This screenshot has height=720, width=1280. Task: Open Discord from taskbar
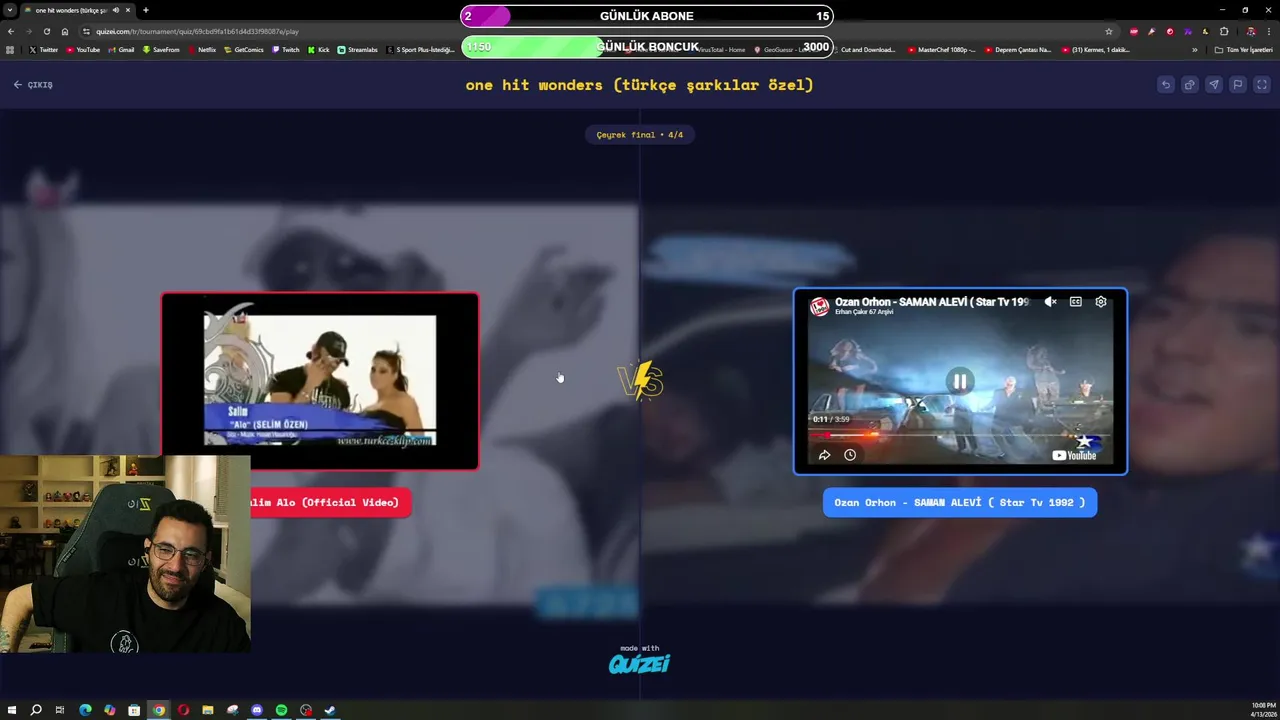point(257,710)
